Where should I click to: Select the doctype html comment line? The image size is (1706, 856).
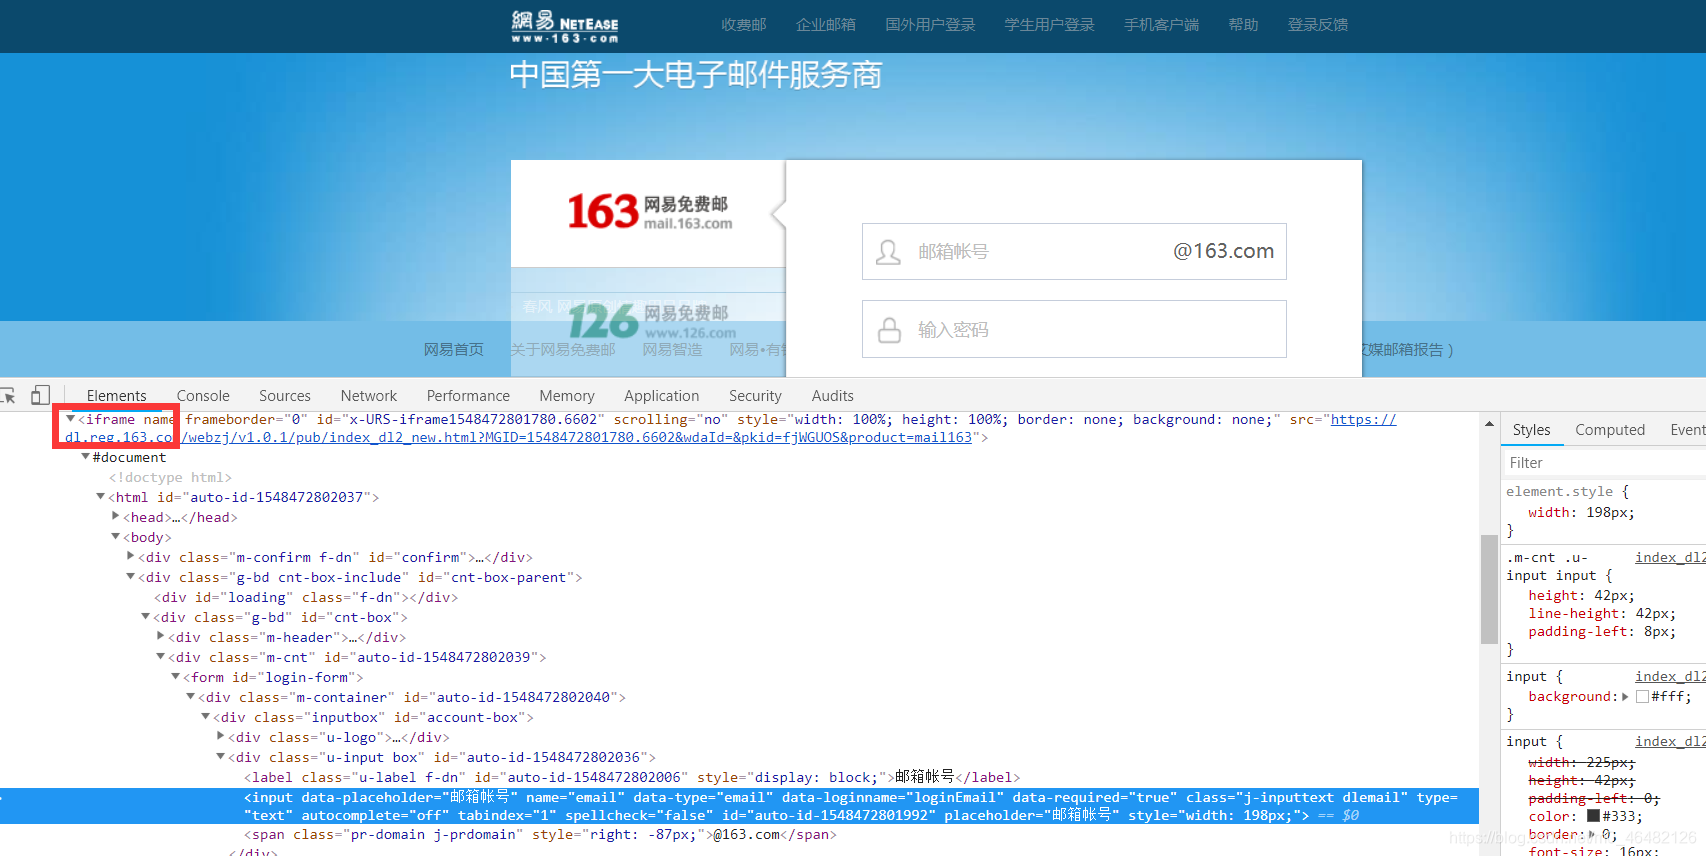170,477
